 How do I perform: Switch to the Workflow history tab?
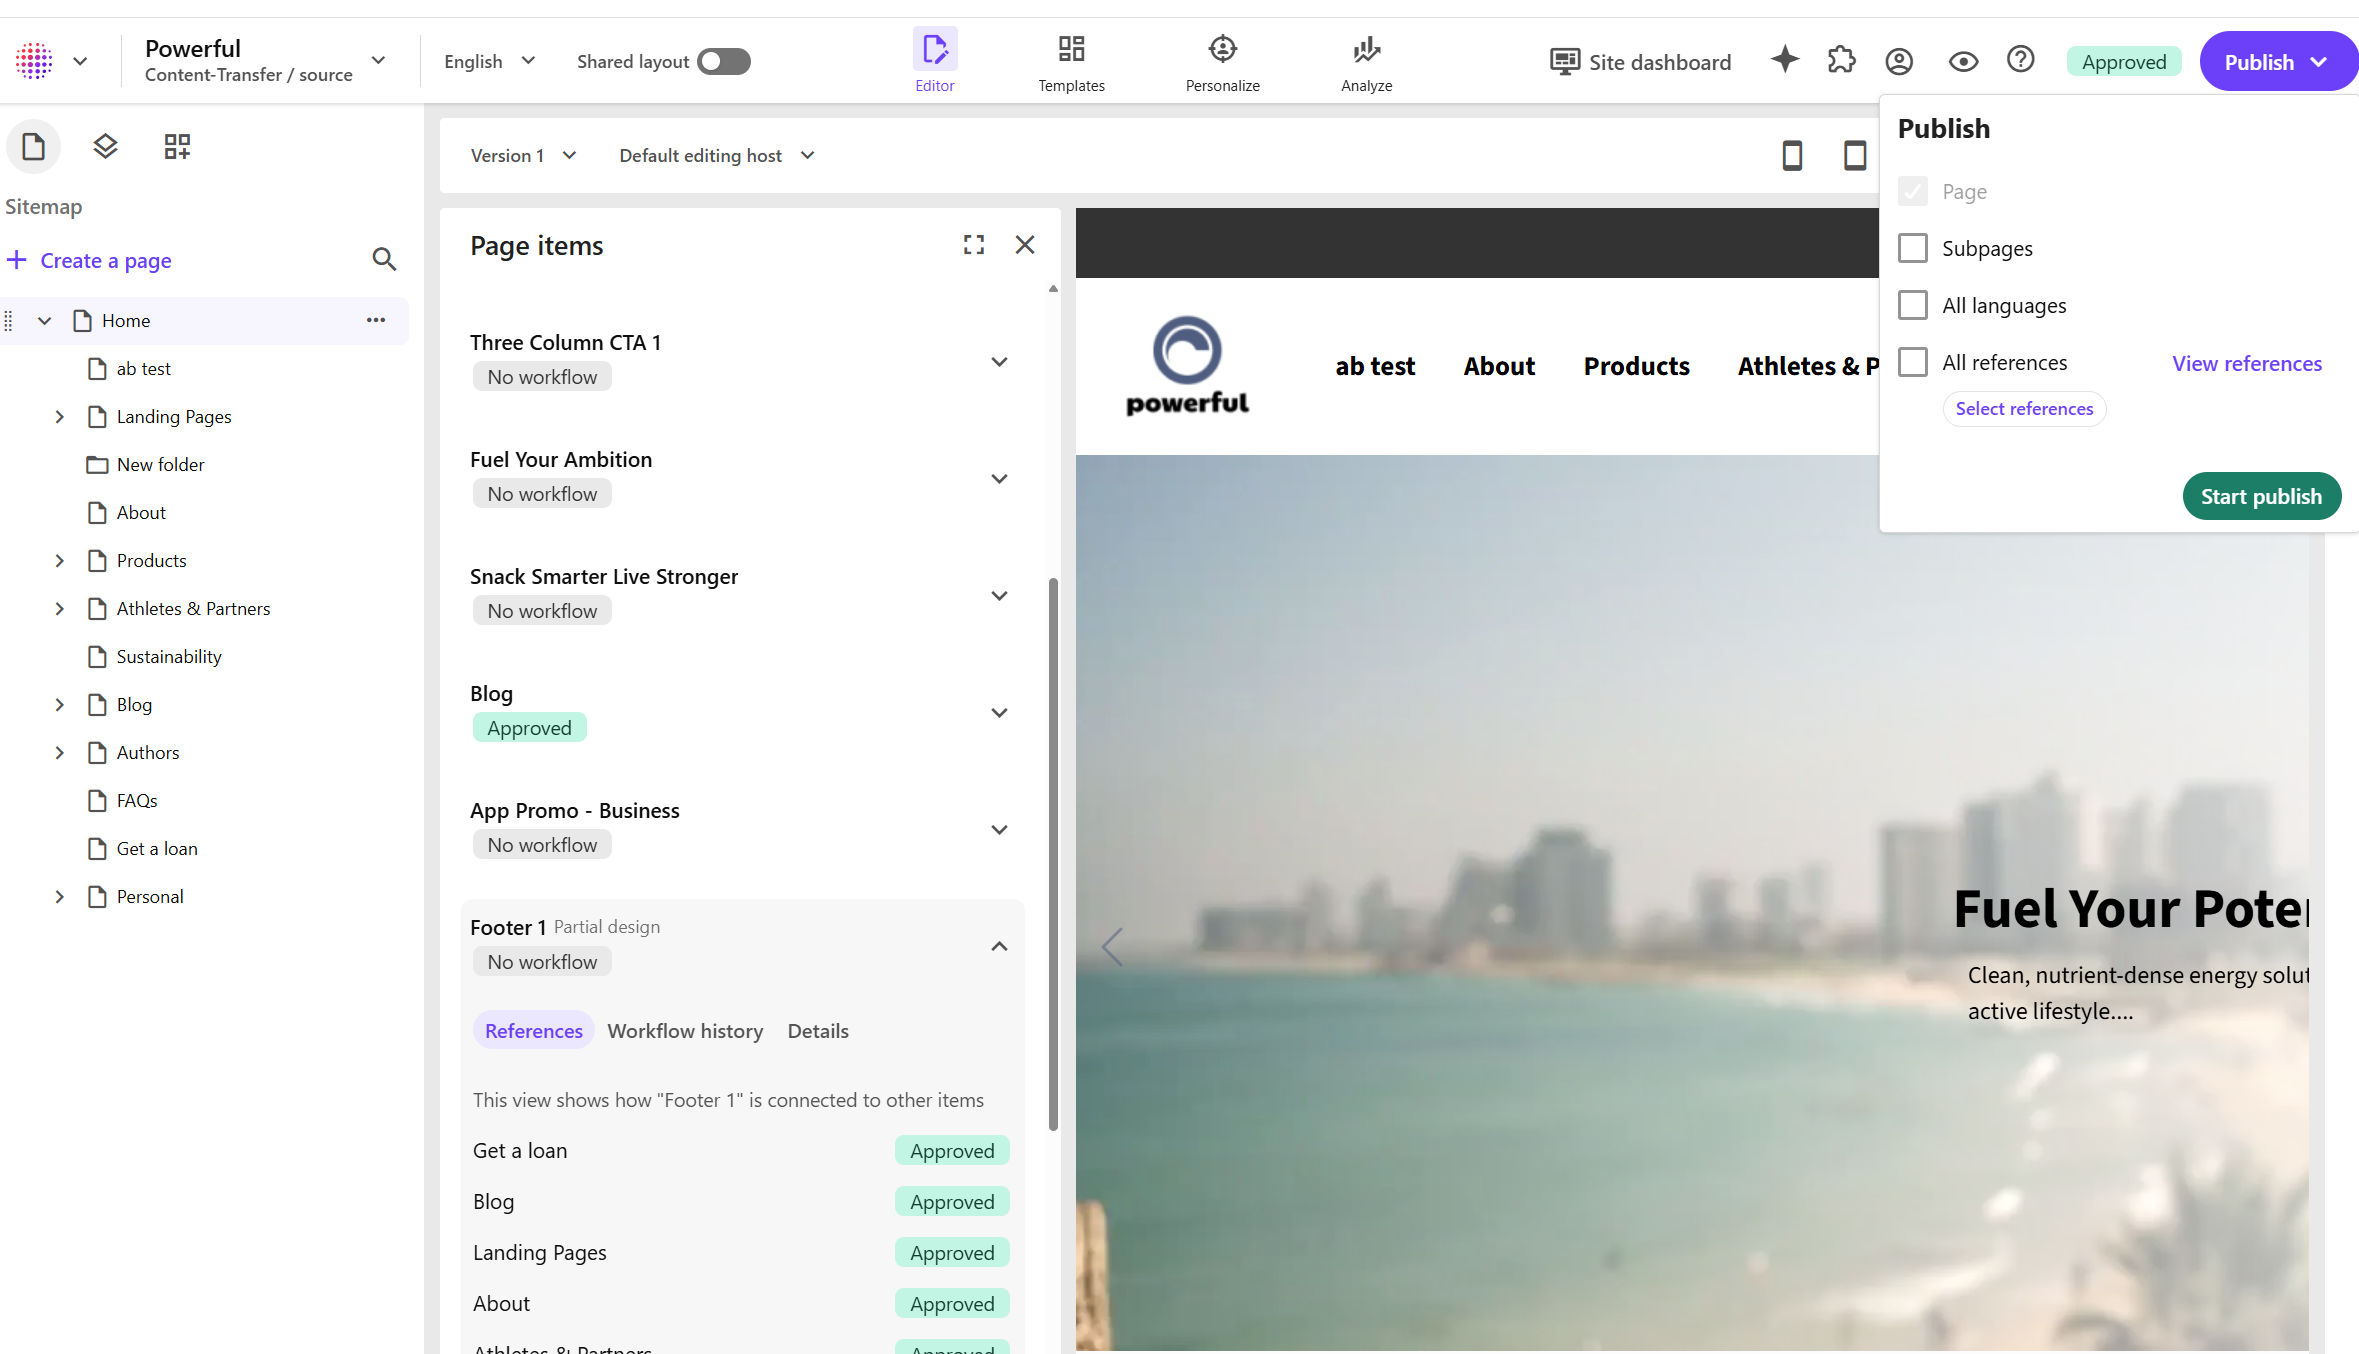click(x=685, y=1030)
